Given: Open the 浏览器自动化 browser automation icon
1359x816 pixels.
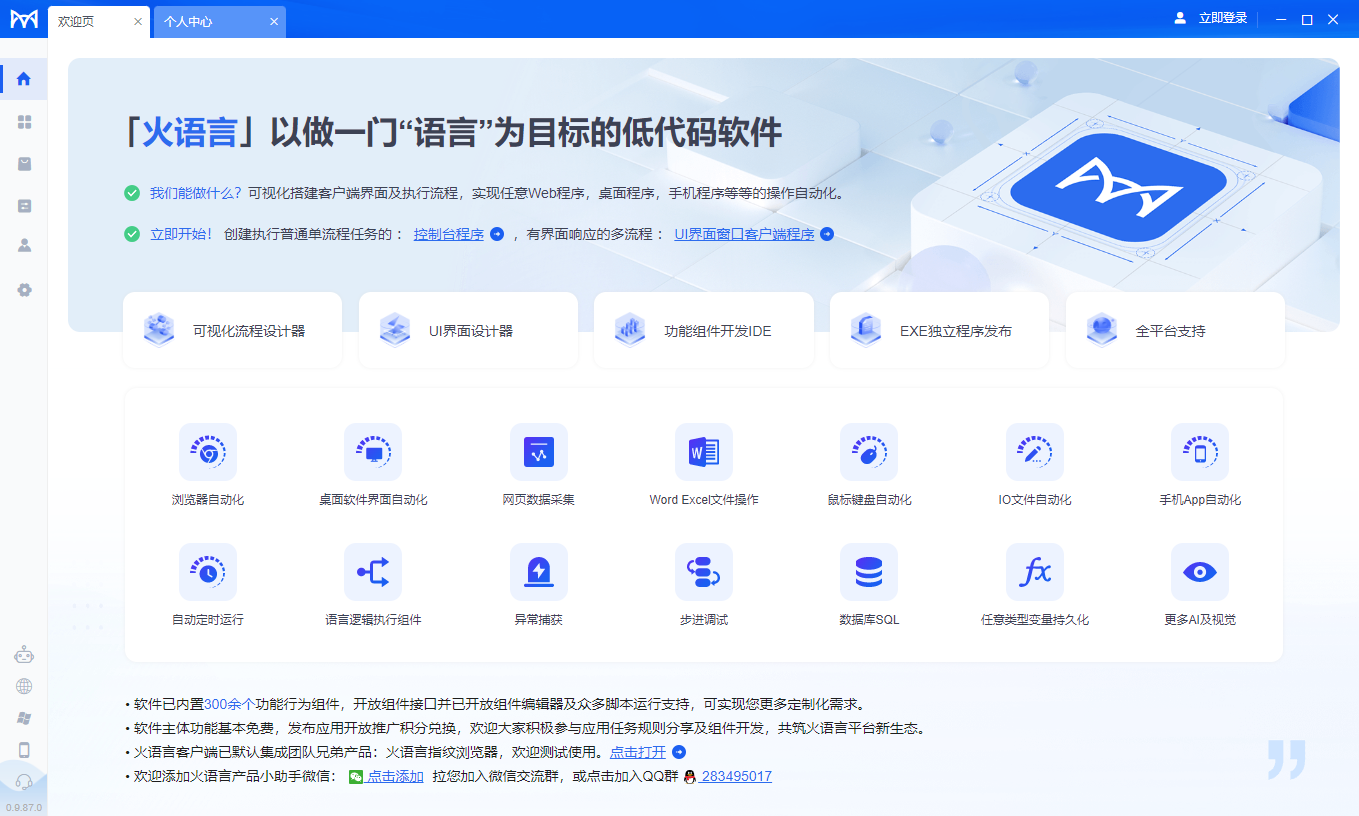Looking at the screenshot, I should 208,453.
